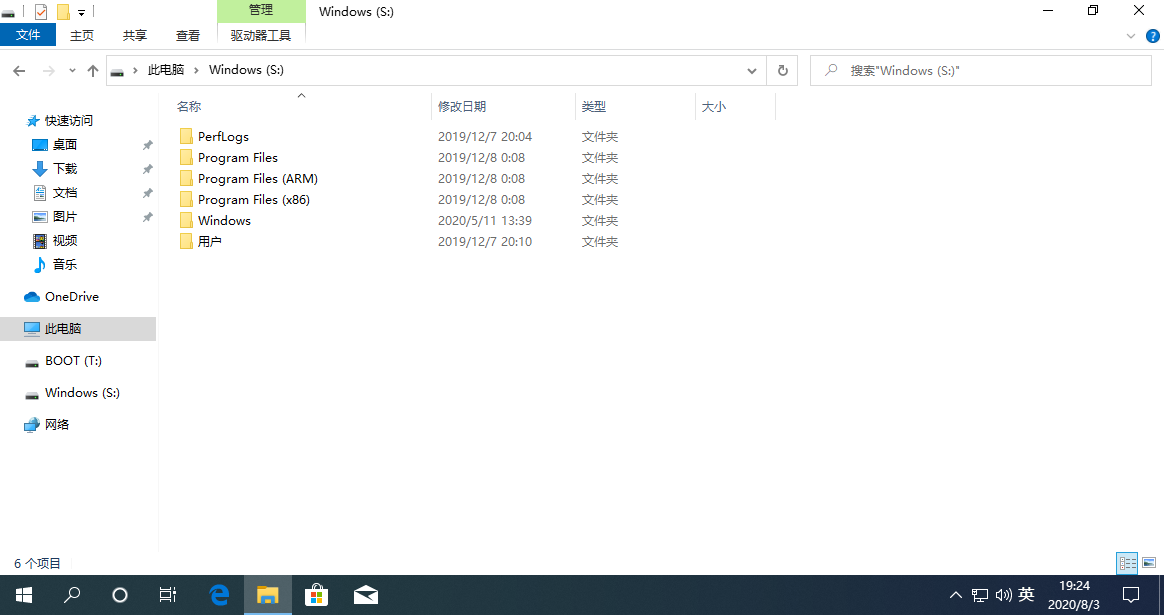Open 桌面 in the navigation pane
This screenshot has height=615, width=1164.
tap(65, 145)
